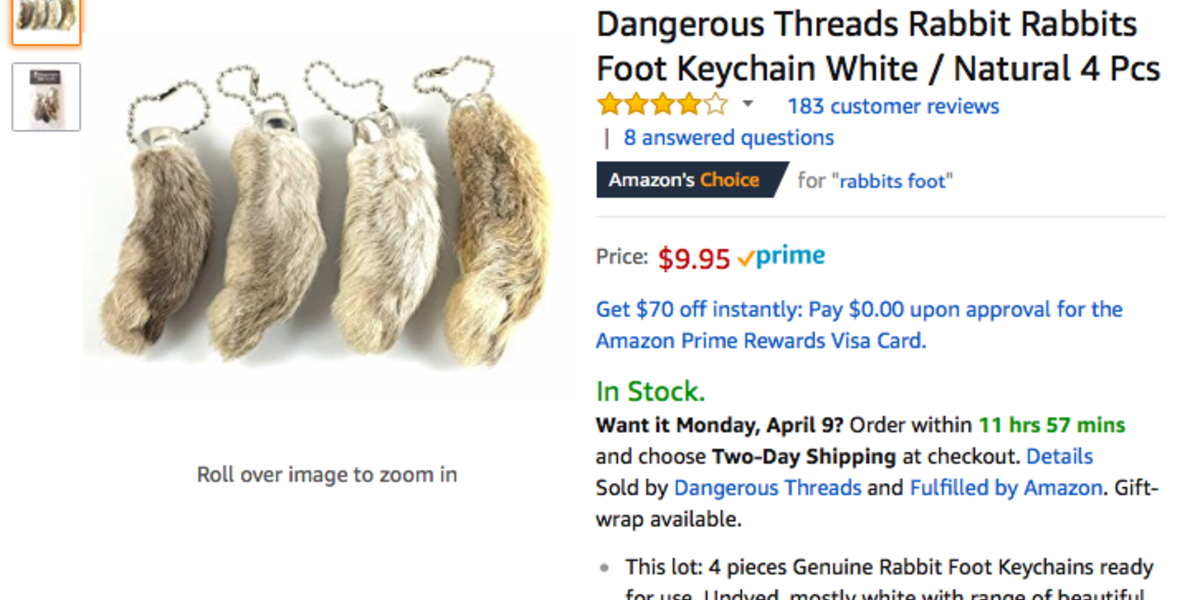Visit the Dangerous Threads seller page
The image size is (1200, 600).
(x=767, y=488)
